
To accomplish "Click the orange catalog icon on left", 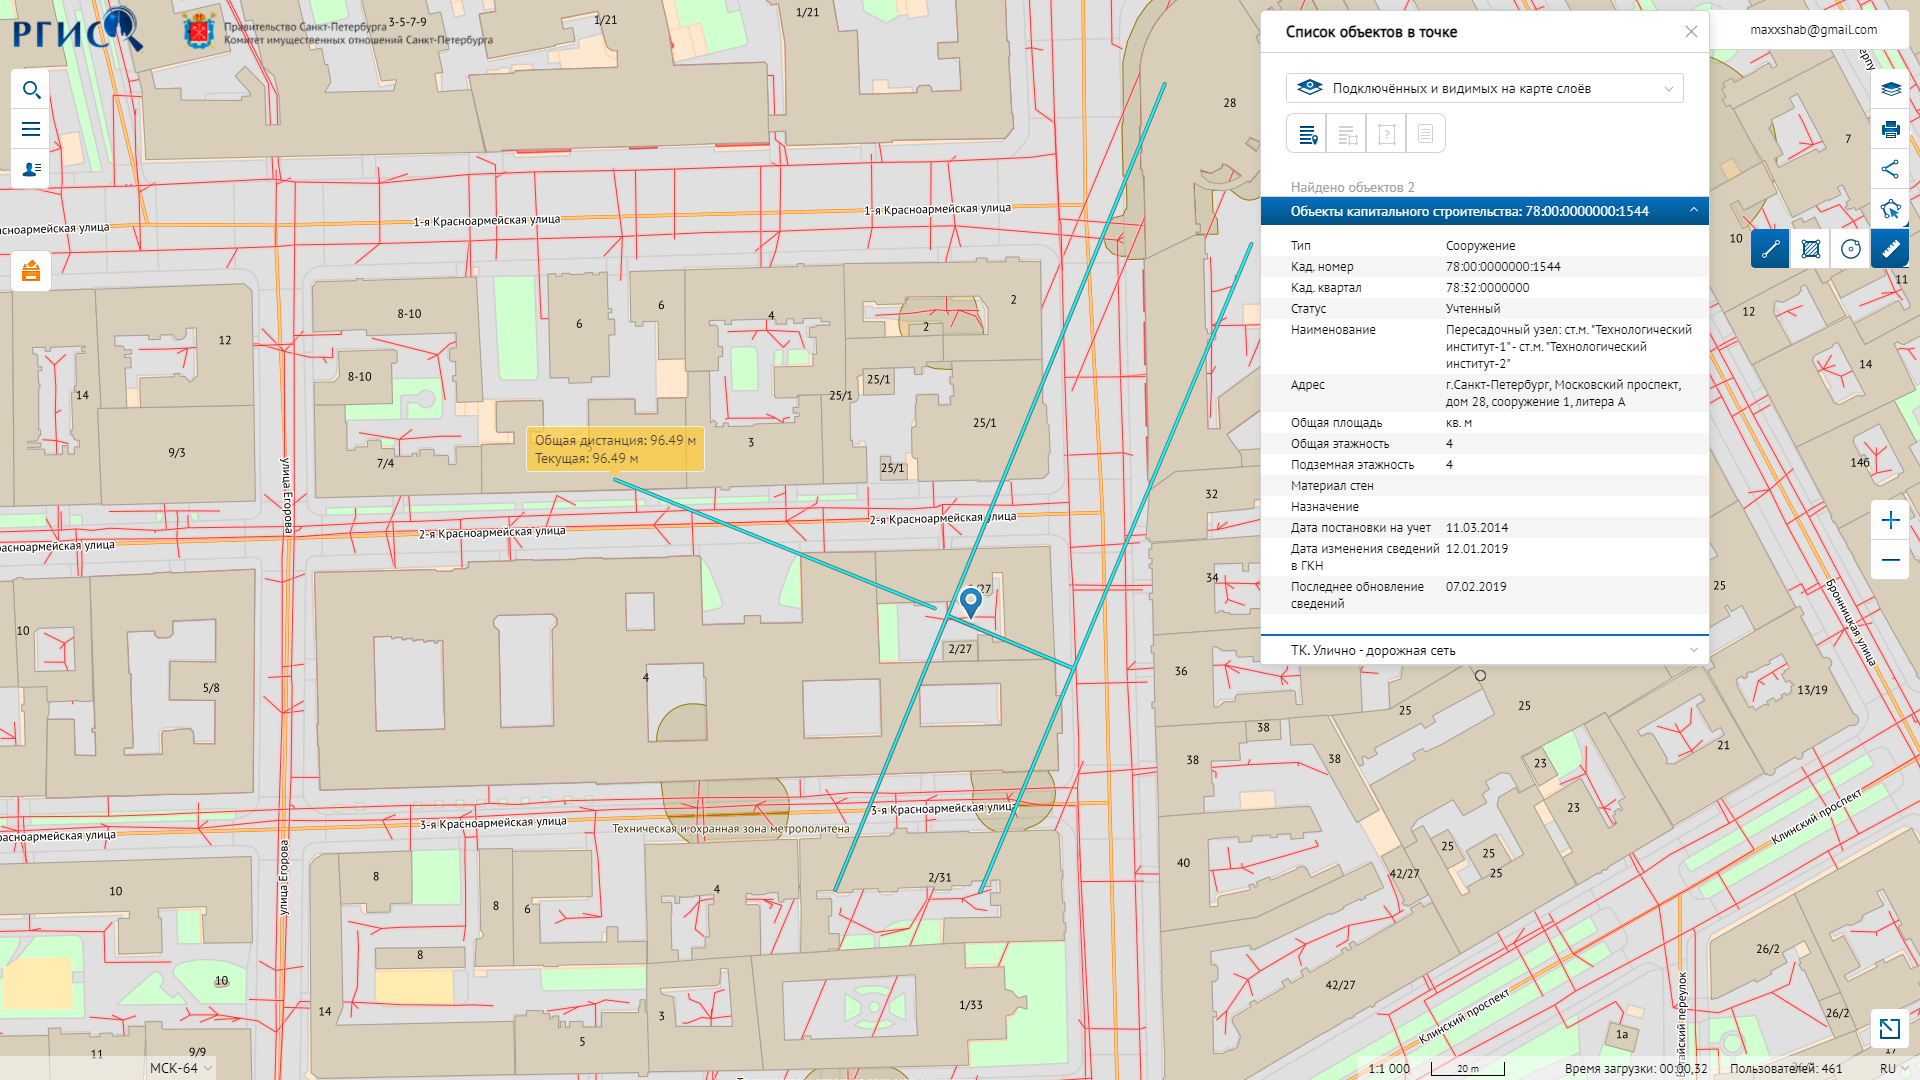I will [x=31, y=271].
